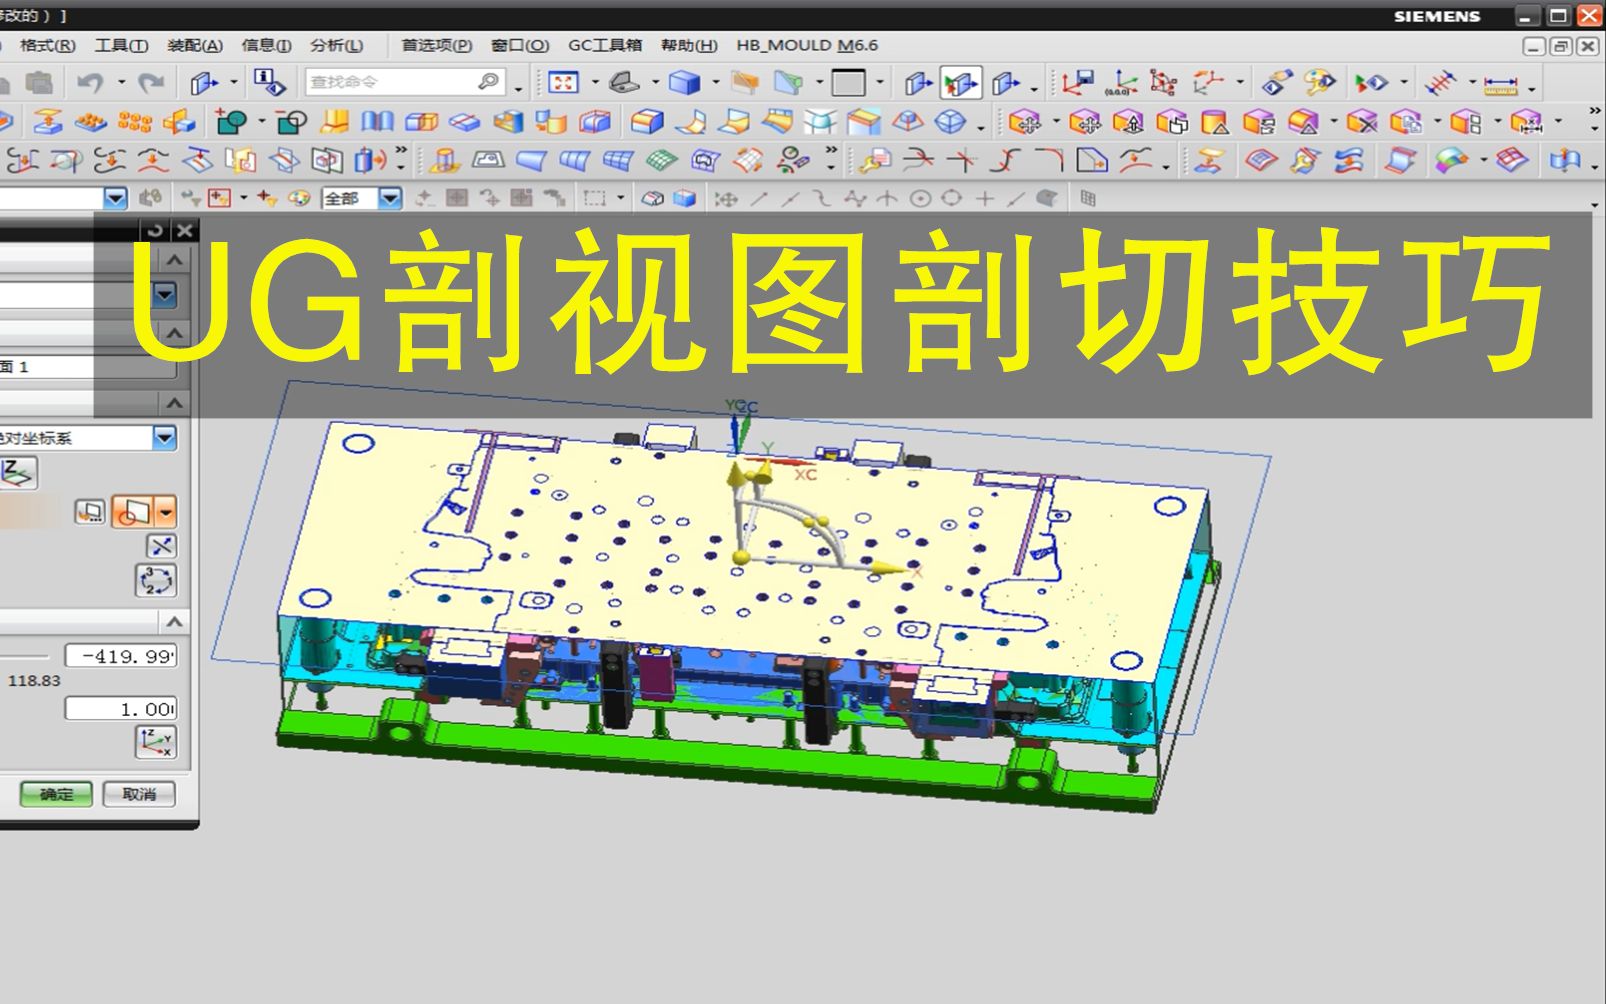Toggle the solid body selection cube icon
The width and height of the screenshot is (1606, 1004).
pos(685,198)
